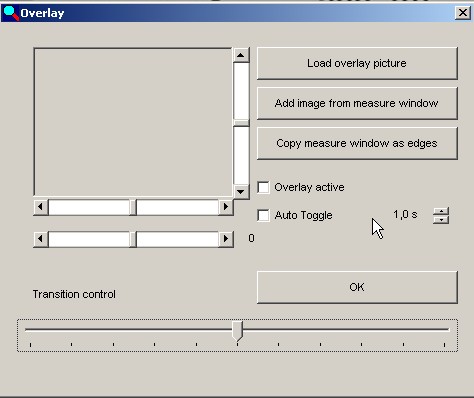Enable the Auto Toggle checkbox
The width and height of the screenshot is (474, 398).
[263, 215]
